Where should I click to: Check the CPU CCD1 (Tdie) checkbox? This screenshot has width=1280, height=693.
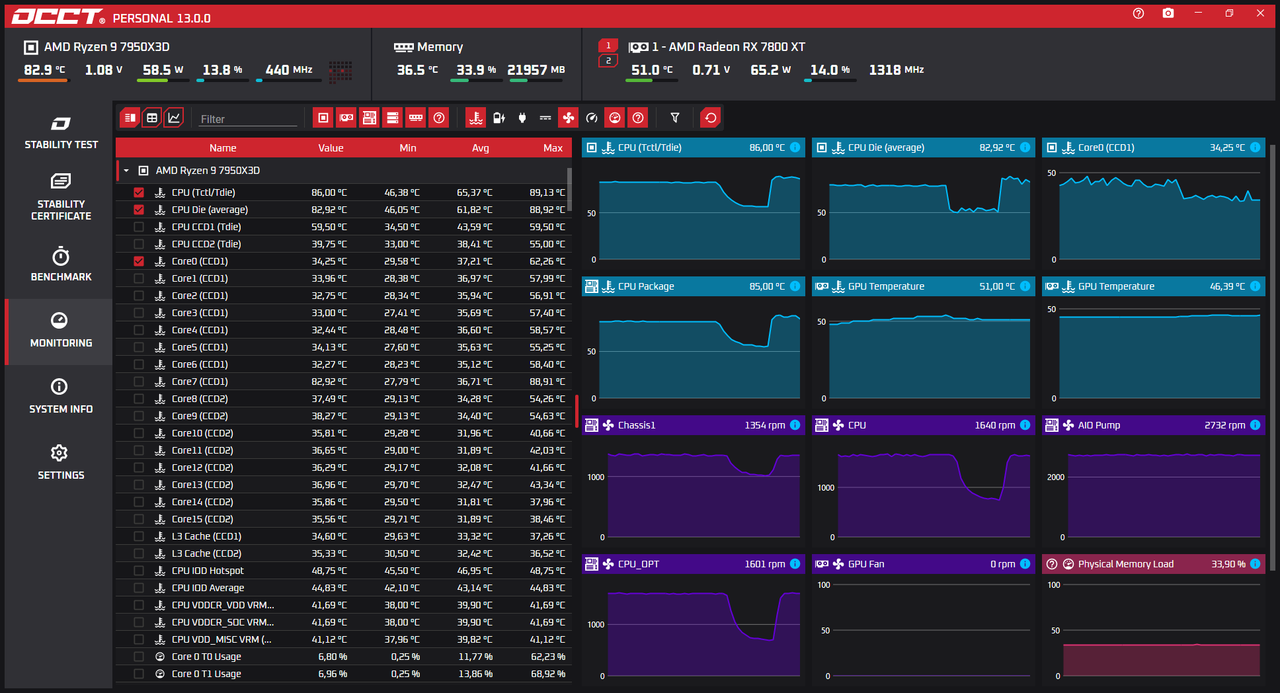(x=139, y=227)
